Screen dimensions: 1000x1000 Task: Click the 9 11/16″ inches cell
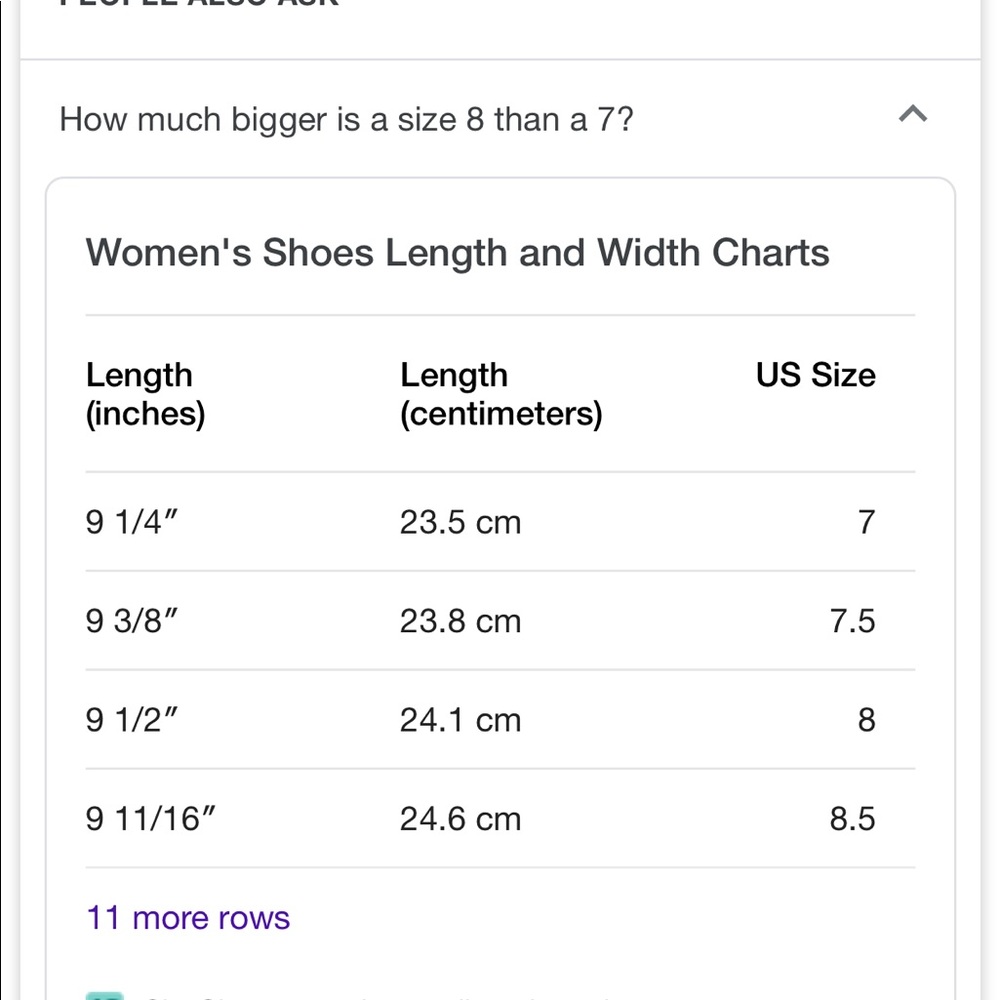pos(151,819)
